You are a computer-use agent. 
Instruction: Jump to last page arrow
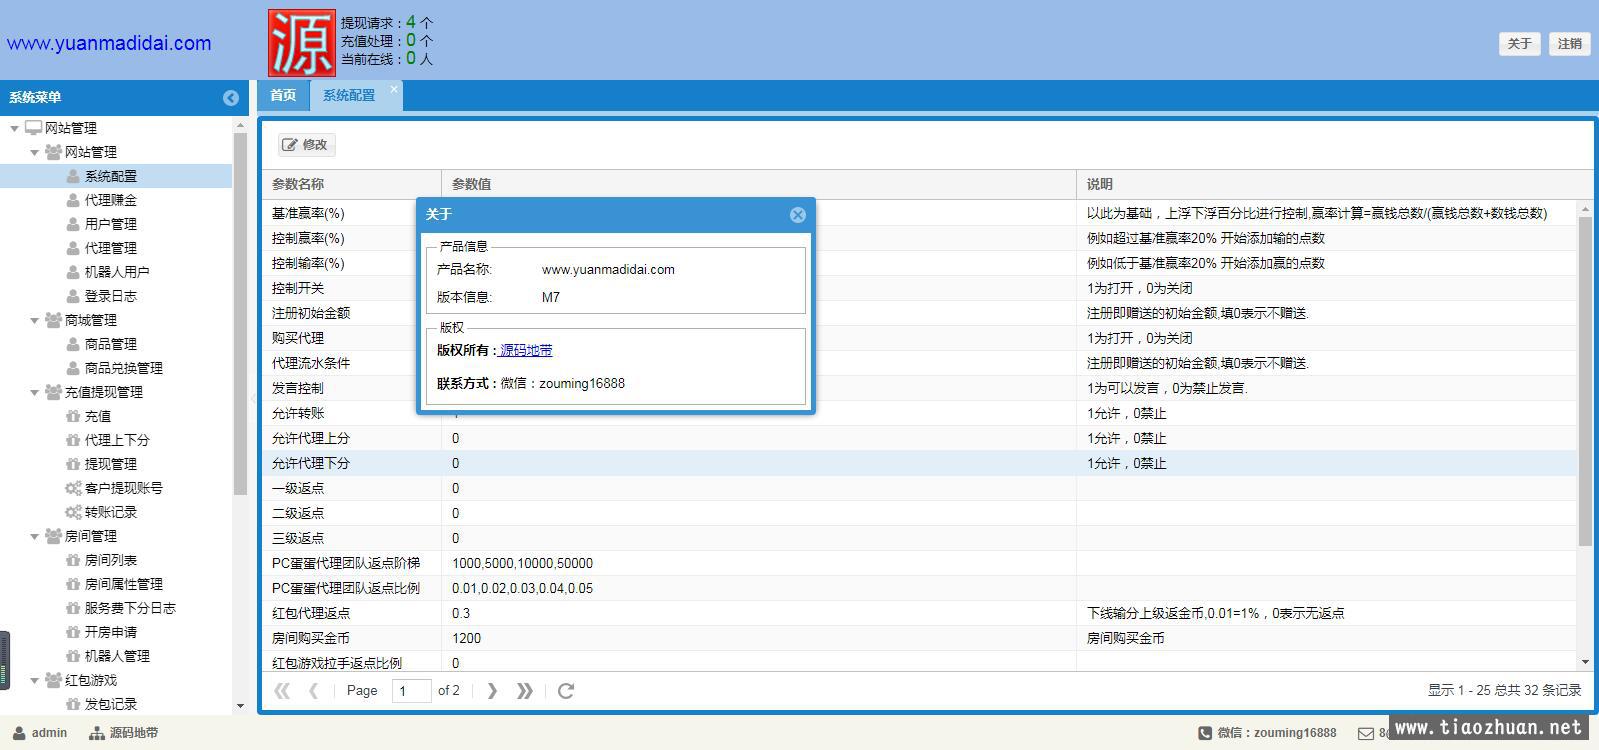(x=524, y=691)
